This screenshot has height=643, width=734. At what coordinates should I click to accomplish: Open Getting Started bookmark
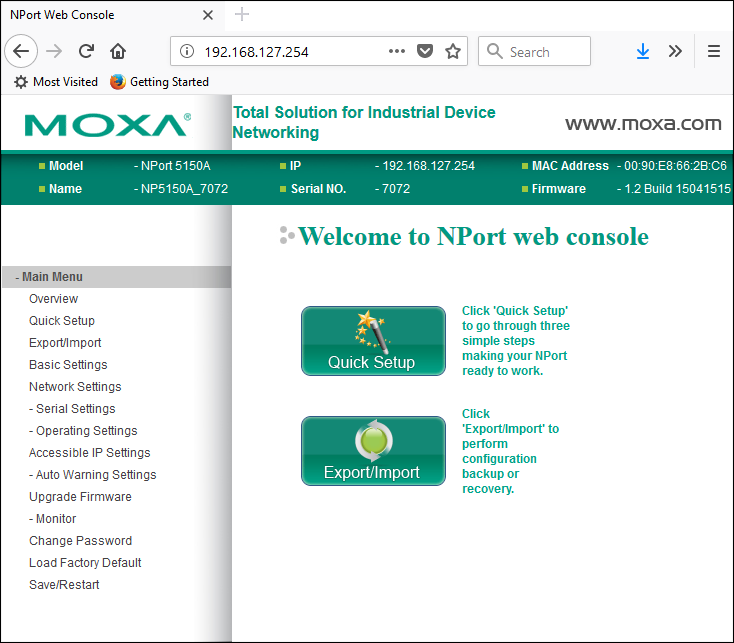(x=160, y=82)
